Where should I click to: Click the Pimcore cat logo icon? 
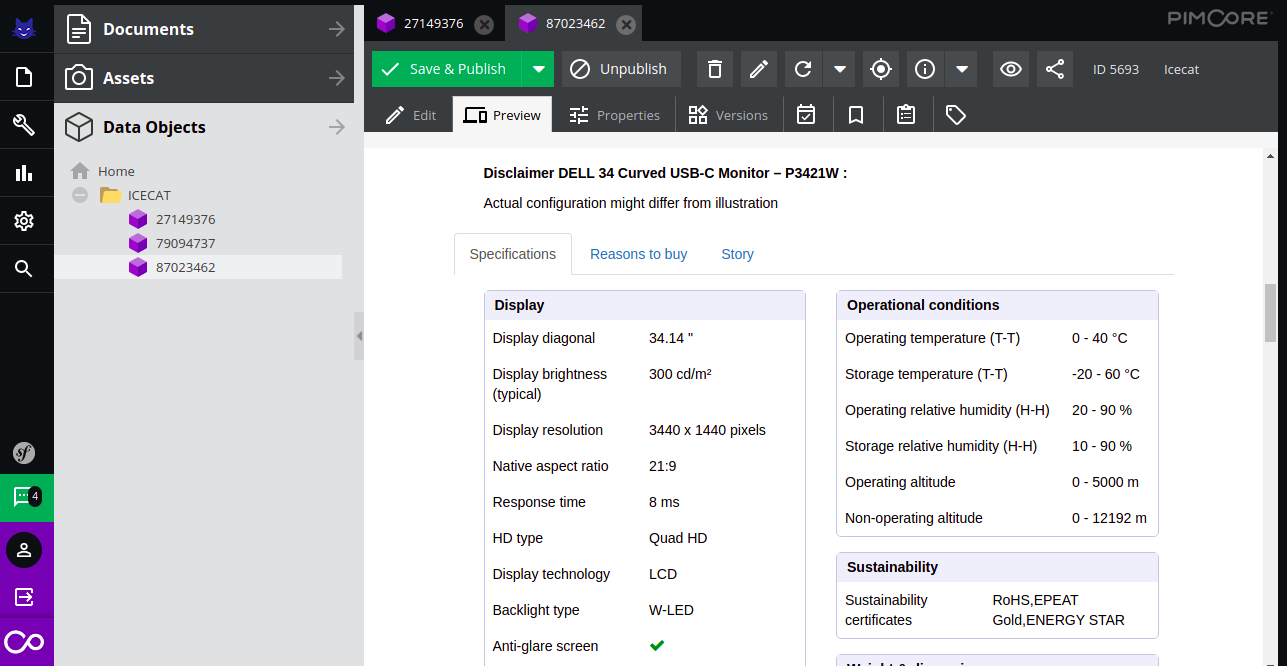click(24, 28)
